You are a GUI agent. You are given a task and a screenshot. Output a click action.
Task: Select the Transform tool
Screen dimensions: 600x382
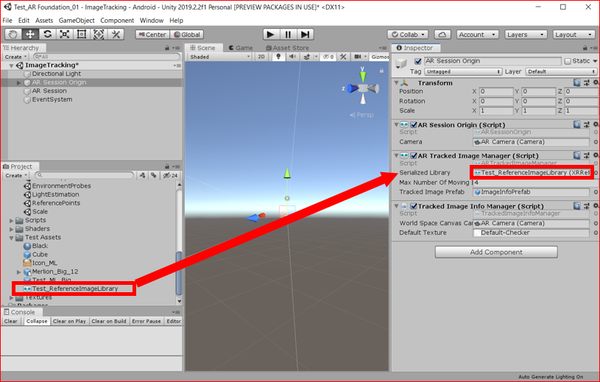[x=99, y=34]
